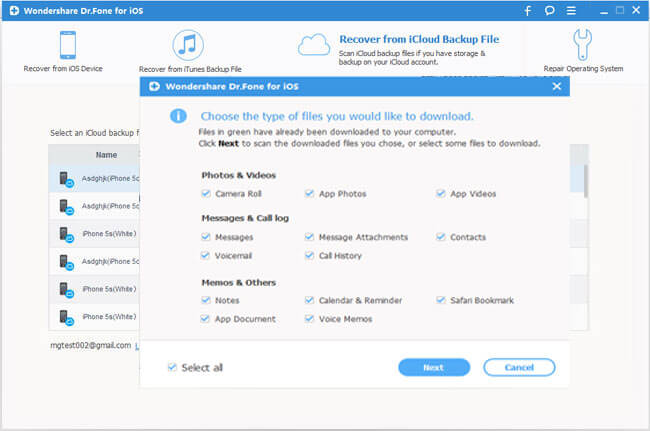Image resolution: width=650 pixels, height=431 pixels.
Task: Uncheck the Messages checkbox
Action: [206, 237]
